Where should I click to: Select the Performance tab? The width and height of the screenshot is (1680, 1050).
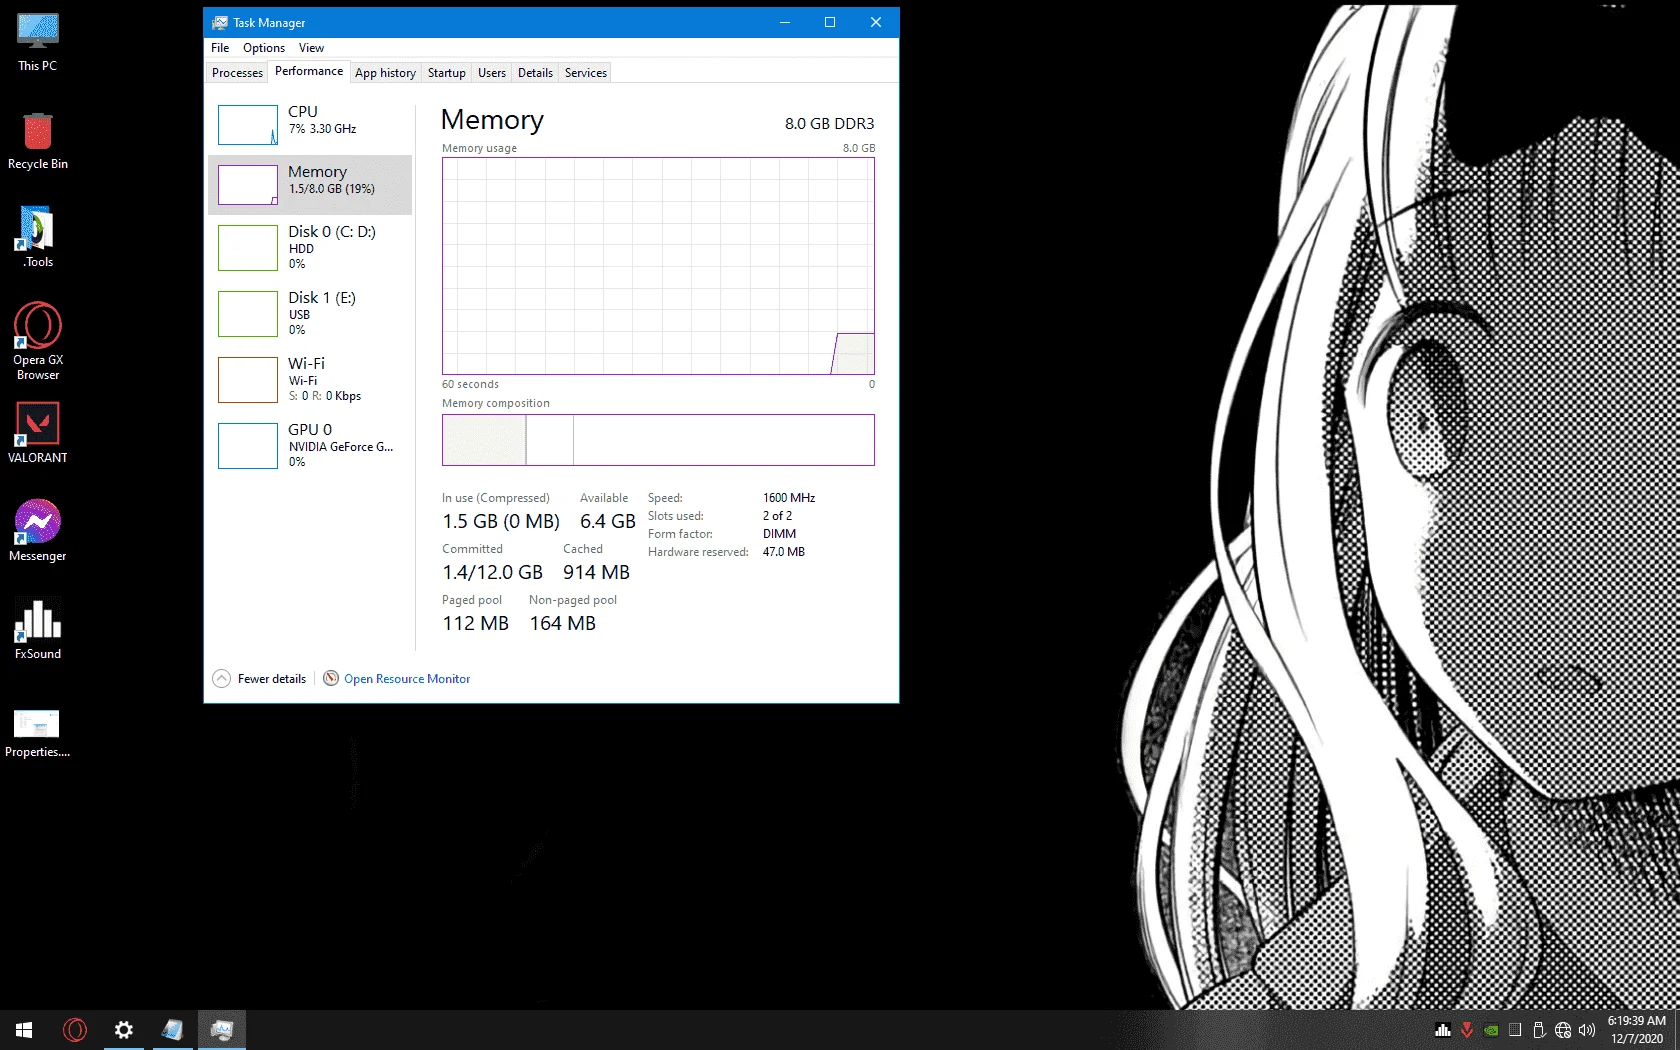click(309, 71)
